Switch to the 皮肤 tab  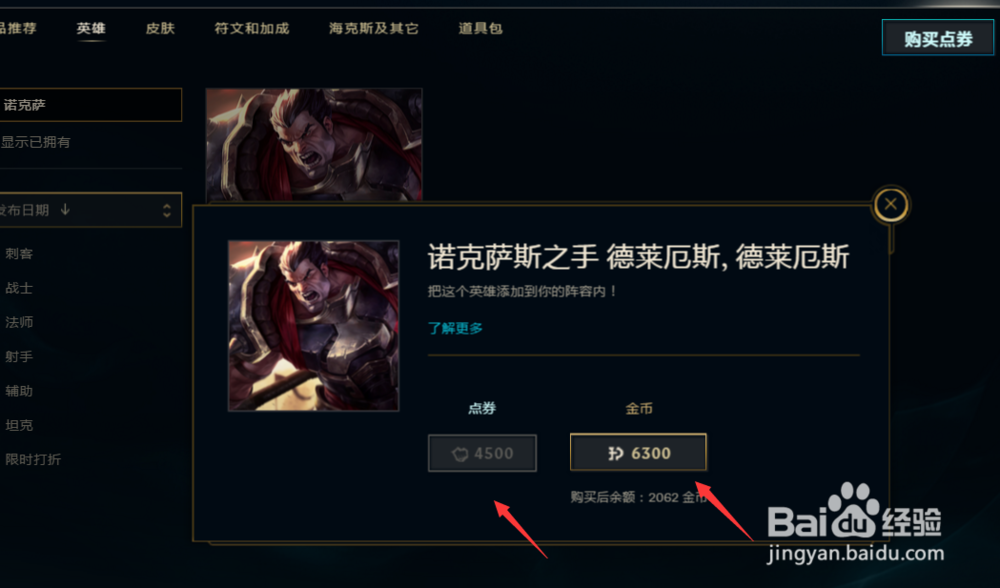pyautogui.click(x=160, y=28)
